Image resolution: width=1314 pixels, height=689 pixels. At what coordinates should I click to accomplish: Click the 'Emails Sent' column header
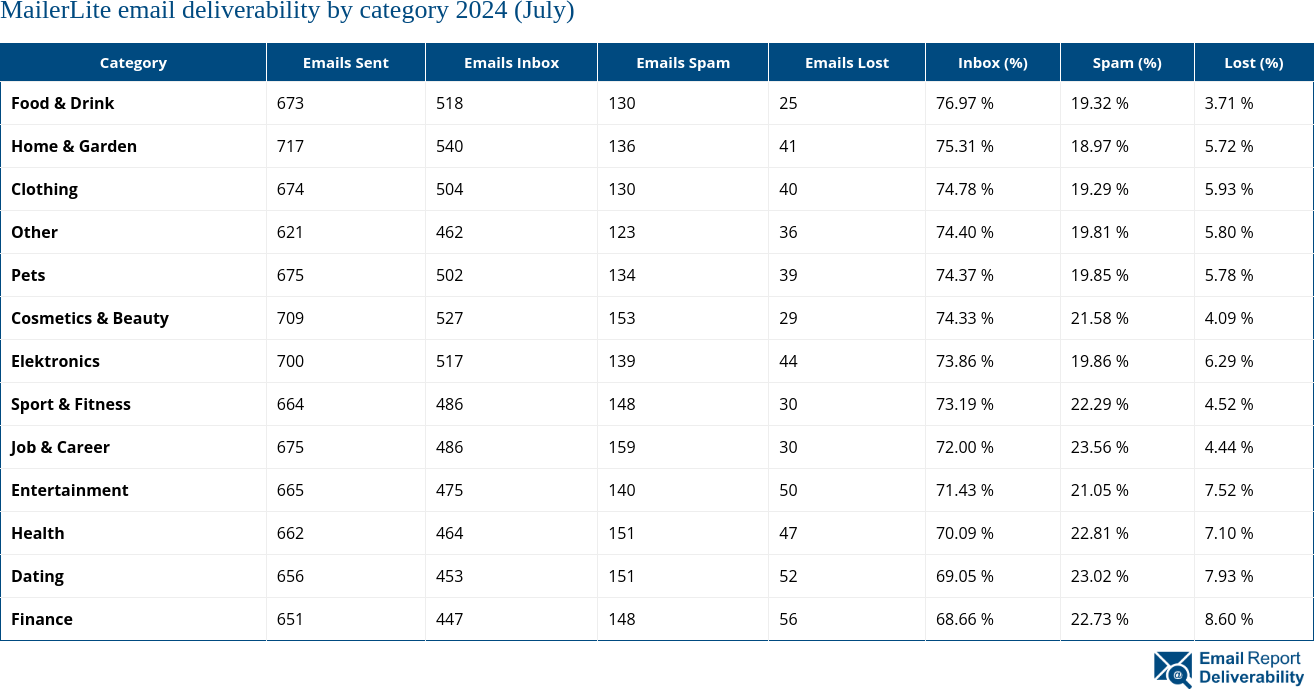click(346, 62)
